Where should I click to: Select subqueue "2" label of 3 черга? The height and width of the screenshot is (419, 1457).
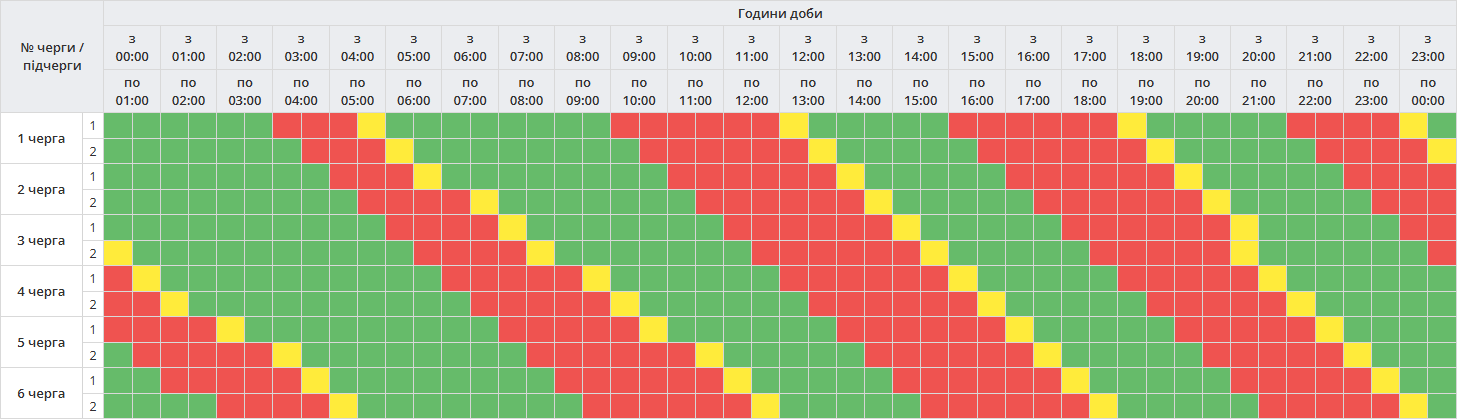click(x=93, y=253)
